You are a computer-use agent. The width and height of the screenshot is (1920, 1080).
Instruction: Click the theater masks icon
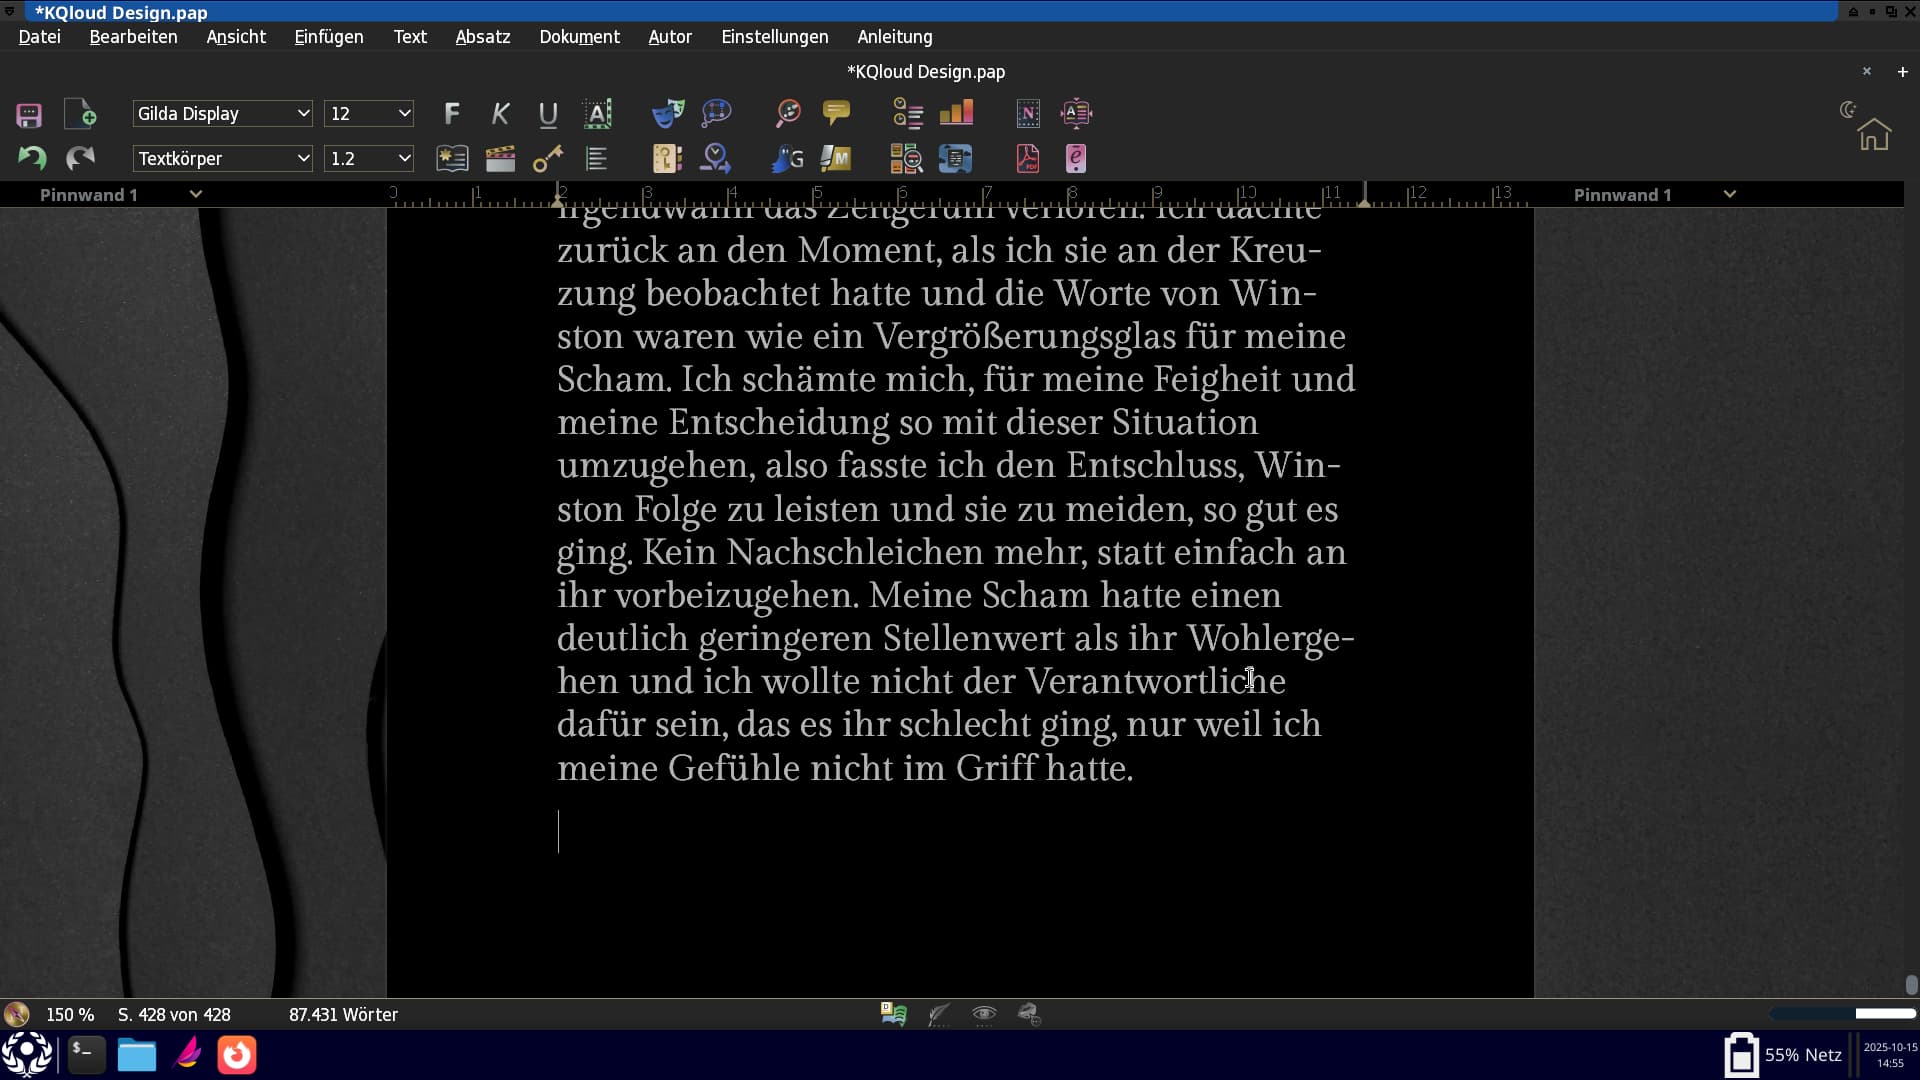(668, 113)
